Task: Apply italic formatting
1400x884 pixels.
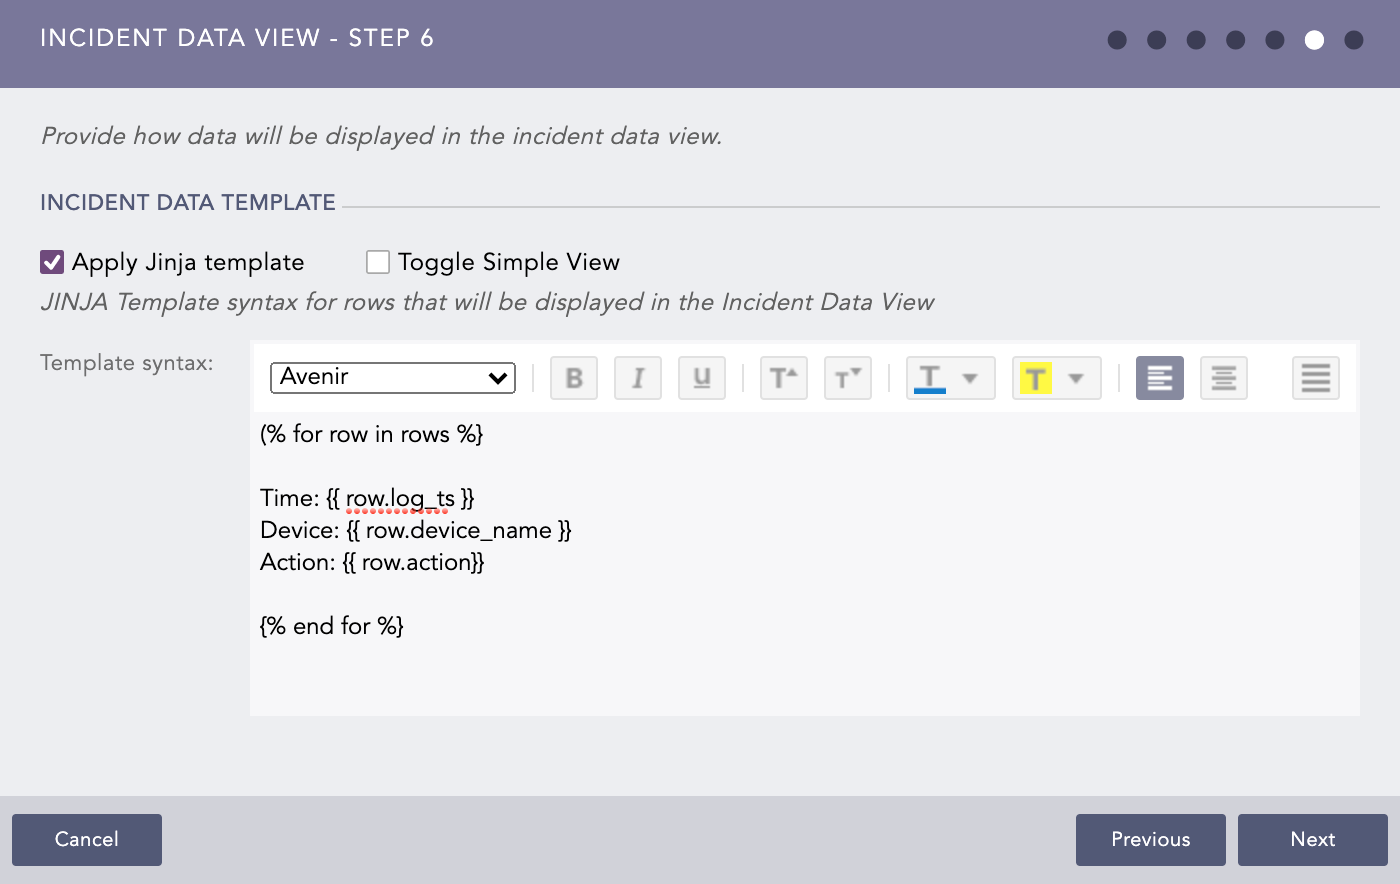Action: (x=637, y=378)
